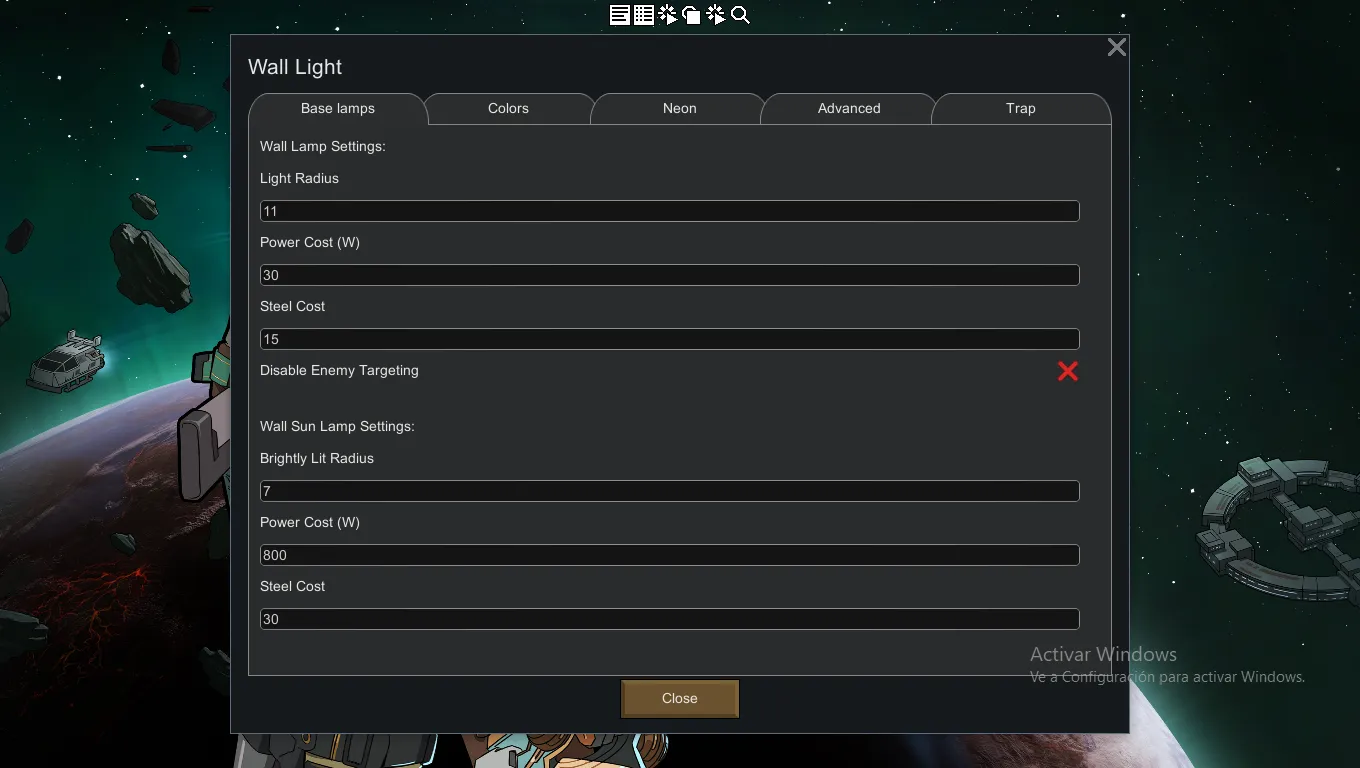This screenshot has height=768, width=1360.
Task: Select the Advanced tab
Action: 849,108
